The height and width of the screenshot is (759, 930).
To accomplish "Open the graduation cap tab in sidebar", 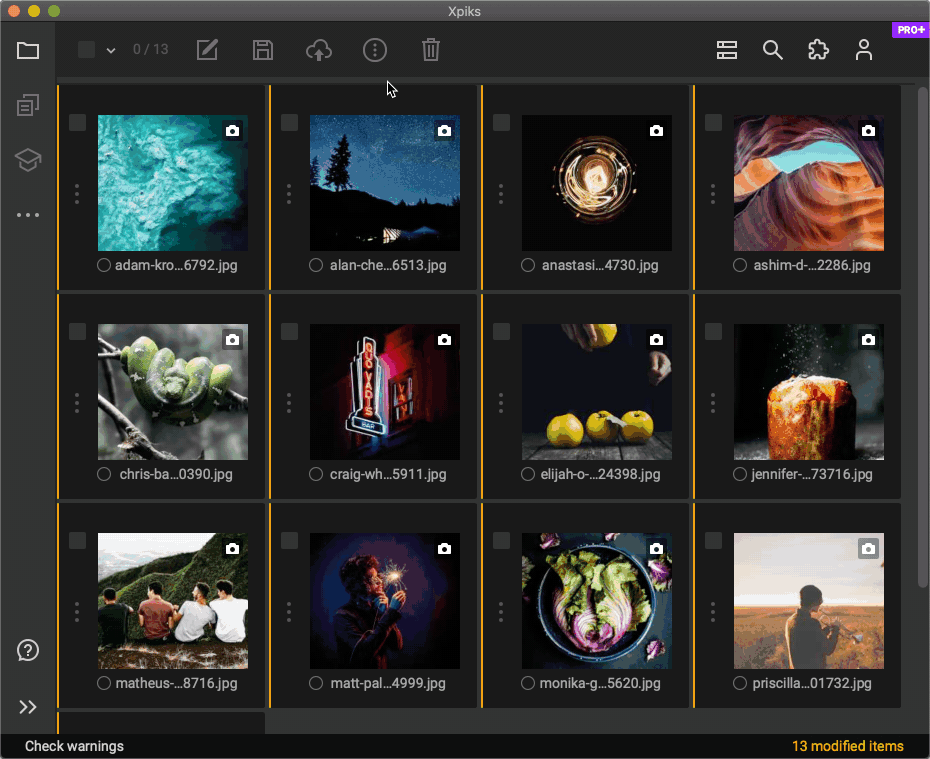I will click(28, 160).
